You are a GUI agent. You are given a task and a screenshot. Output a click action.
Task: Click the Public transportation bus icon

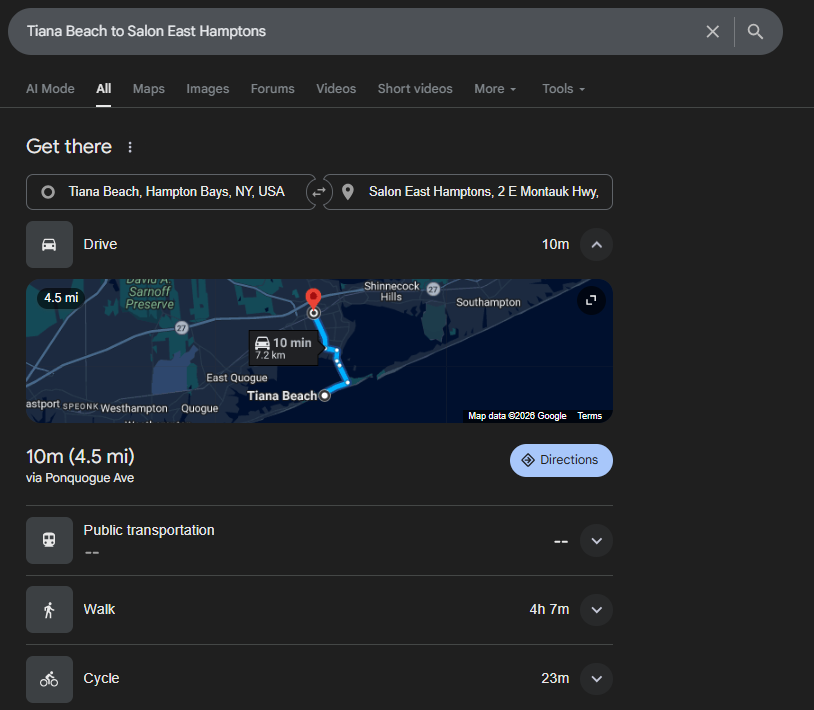pos(49,540)
